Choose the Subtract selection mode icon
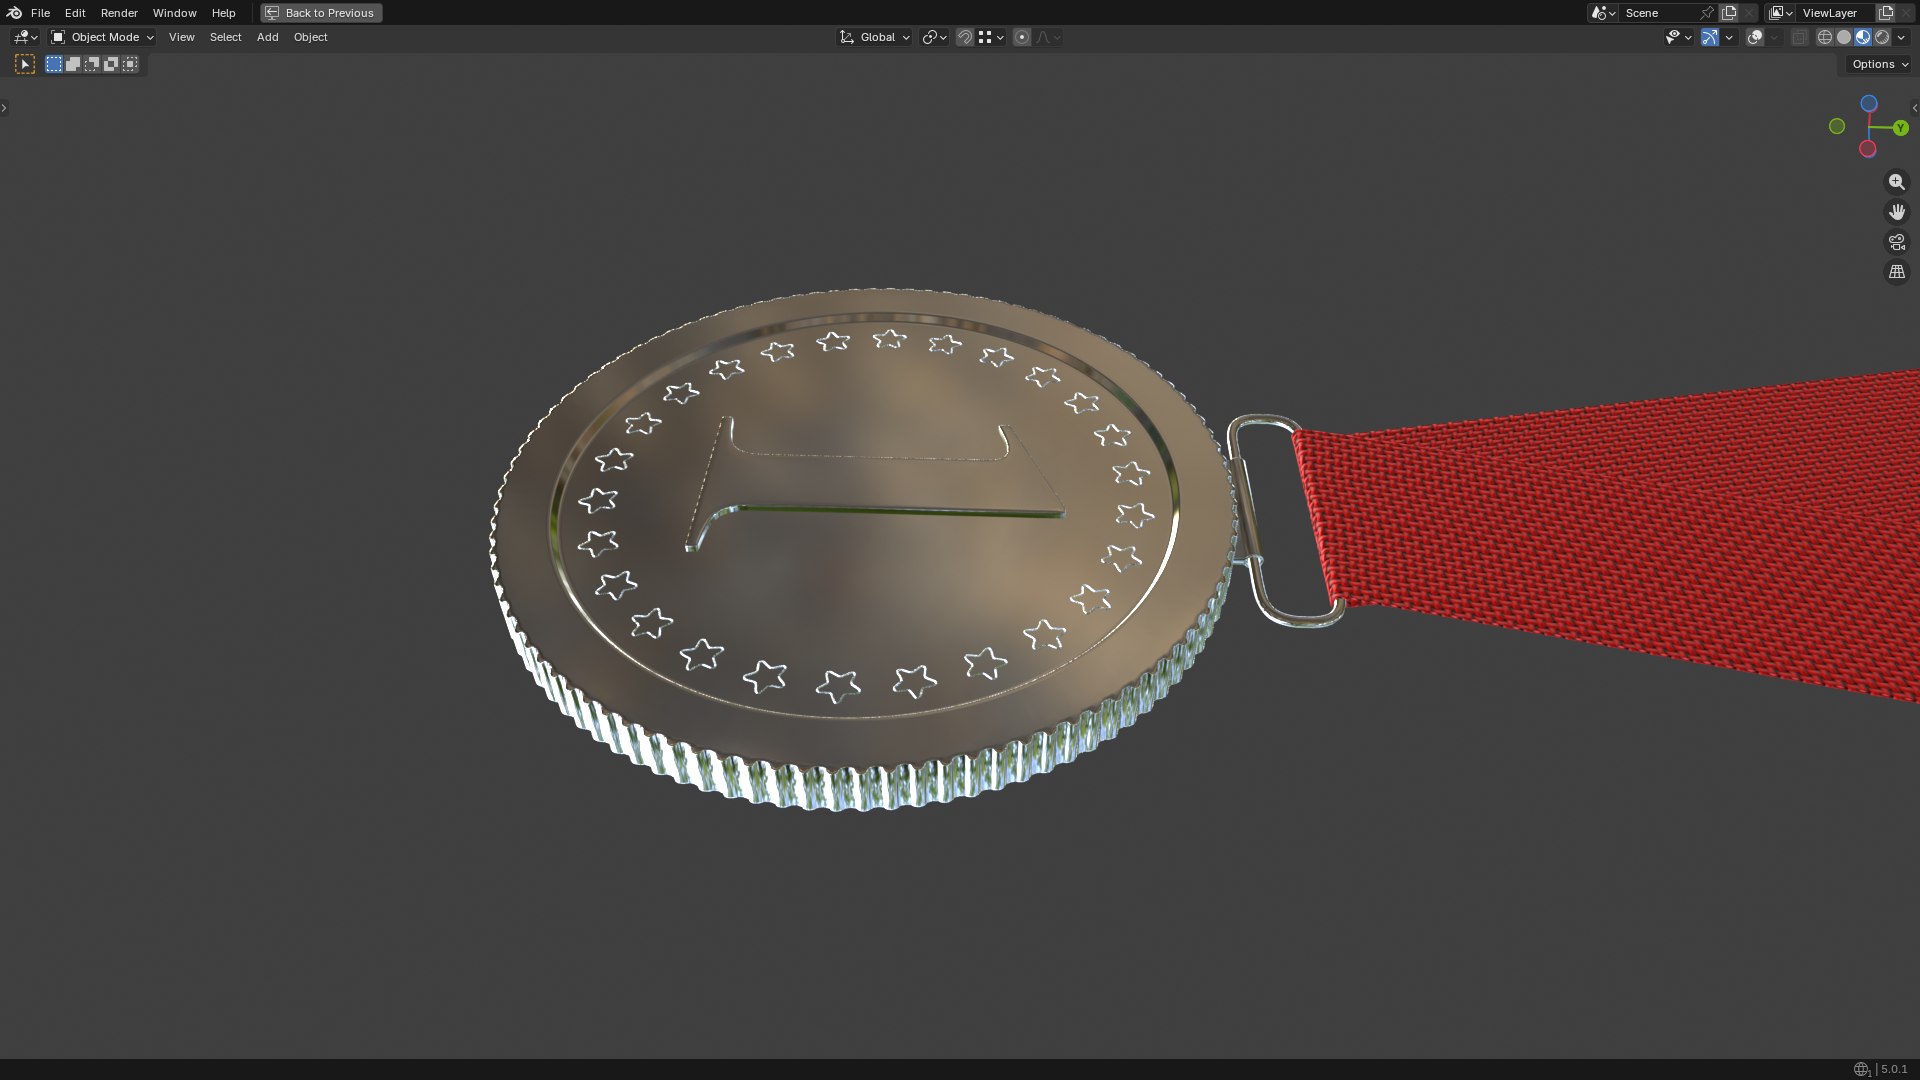Screen dimensions: 1920x1080 pos(92,64)
